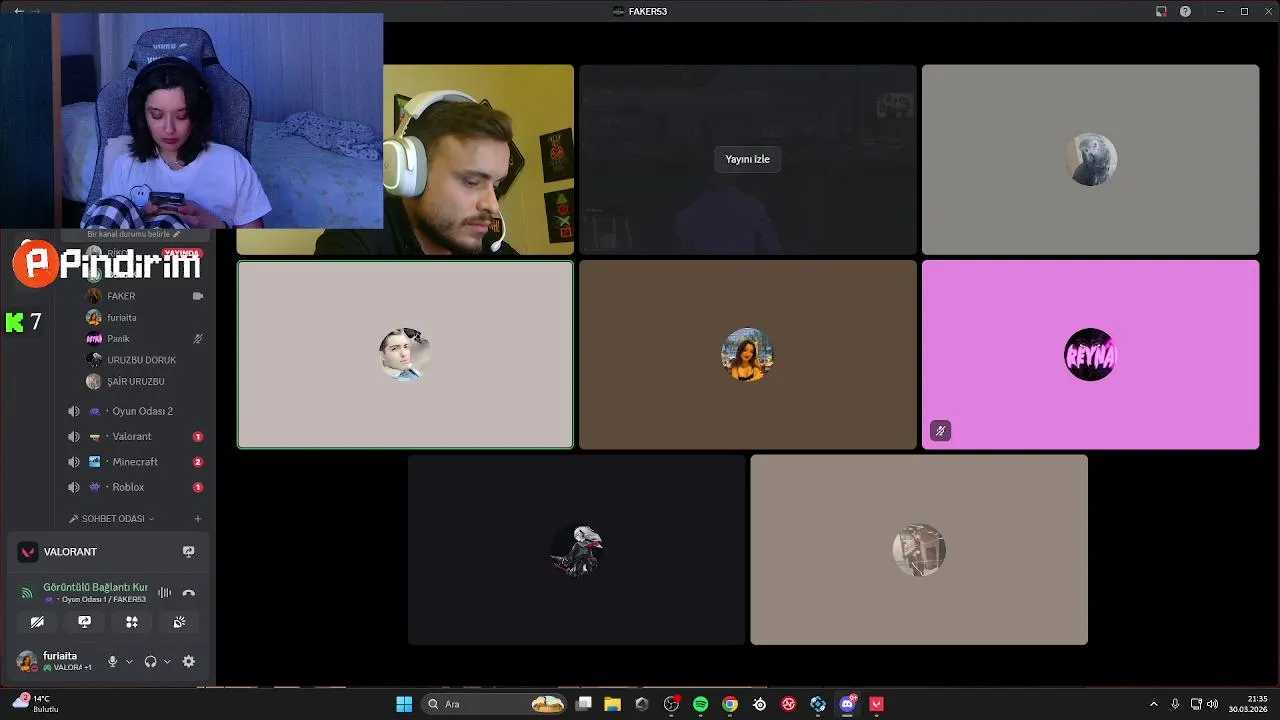Screen dimensions: 1280x720
Task: Toggle screen share button in voice panel
Action: click(x=84, y=622)
